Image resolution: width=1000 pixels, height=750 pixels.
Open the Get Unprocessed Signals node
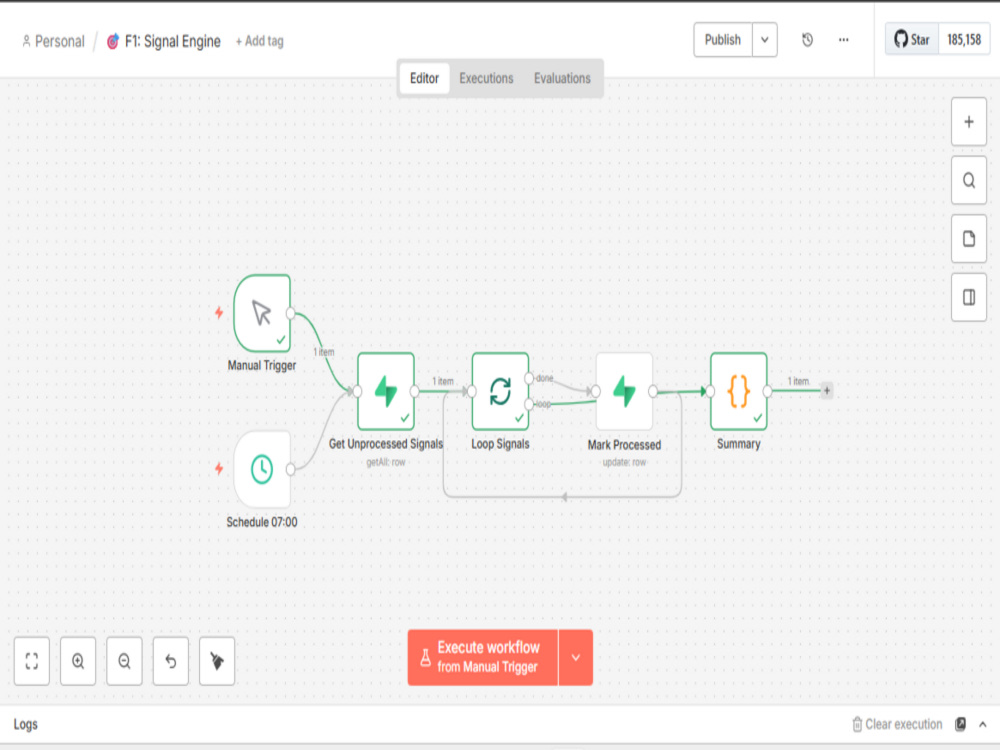point(386,391)
